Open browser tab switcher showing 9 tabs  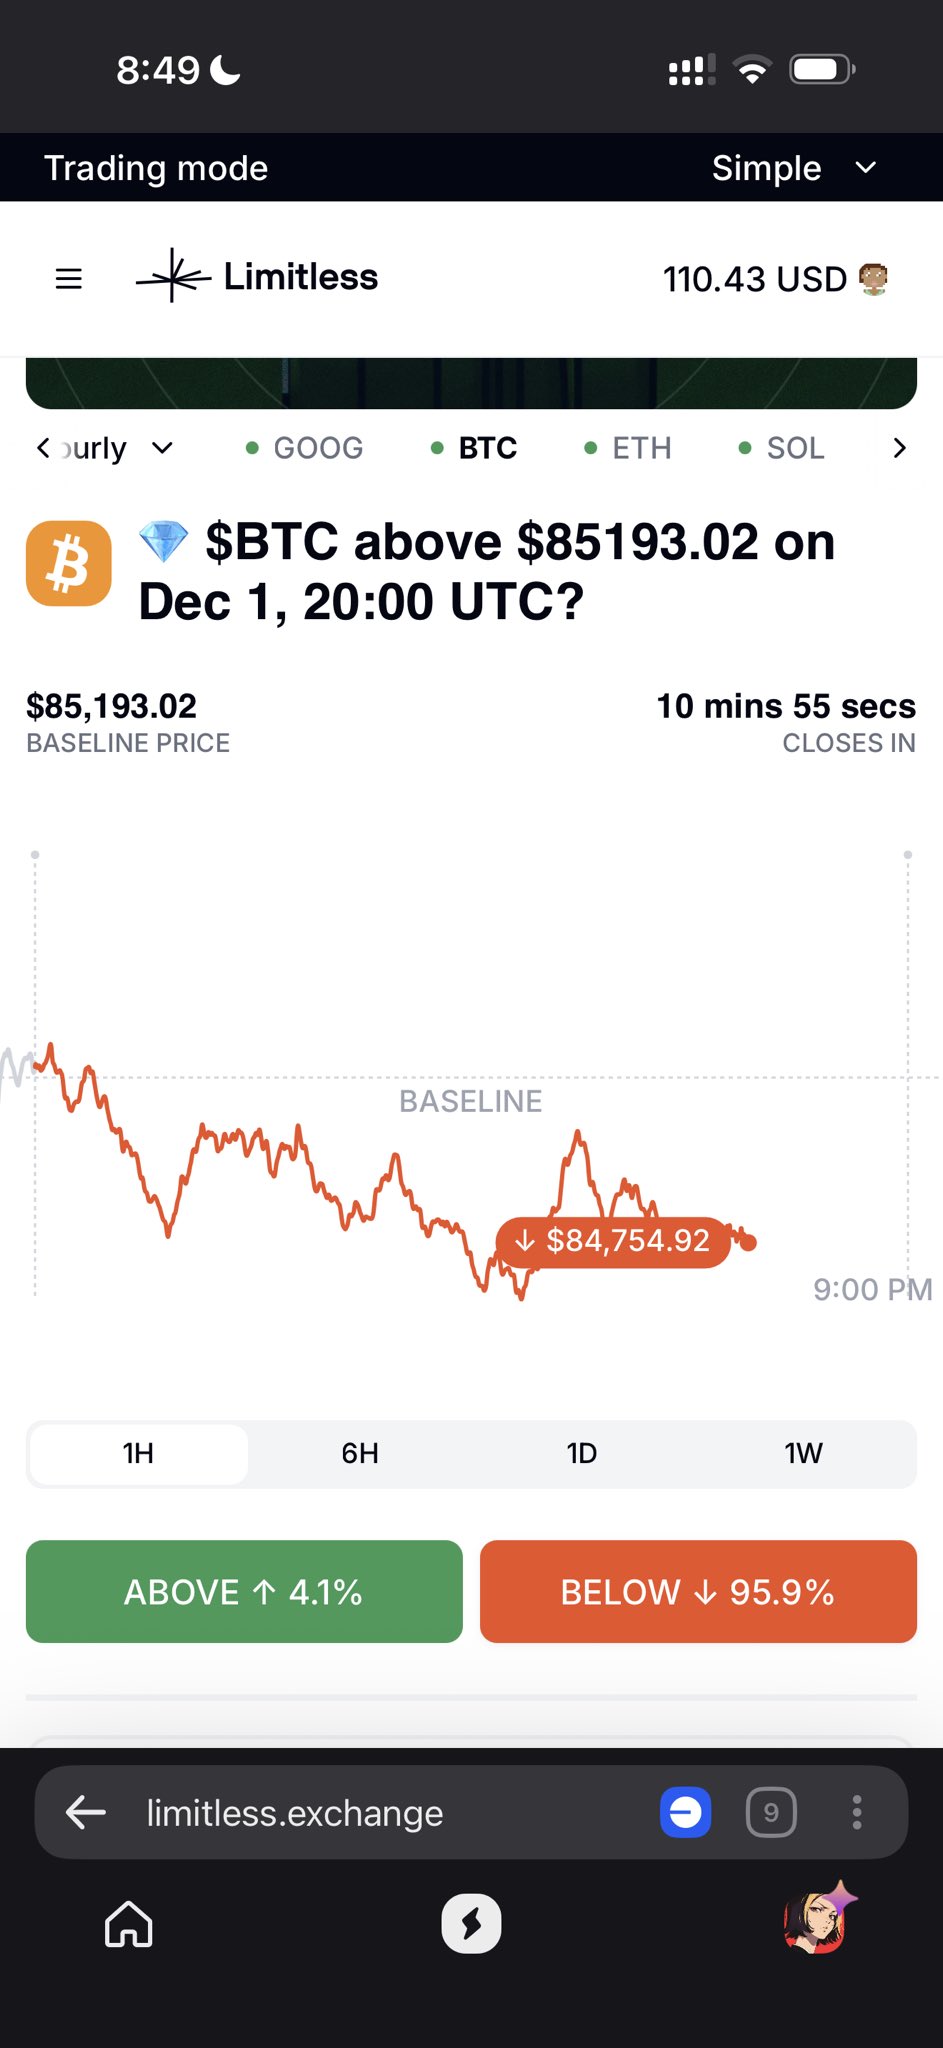(x=771, y=1812)
